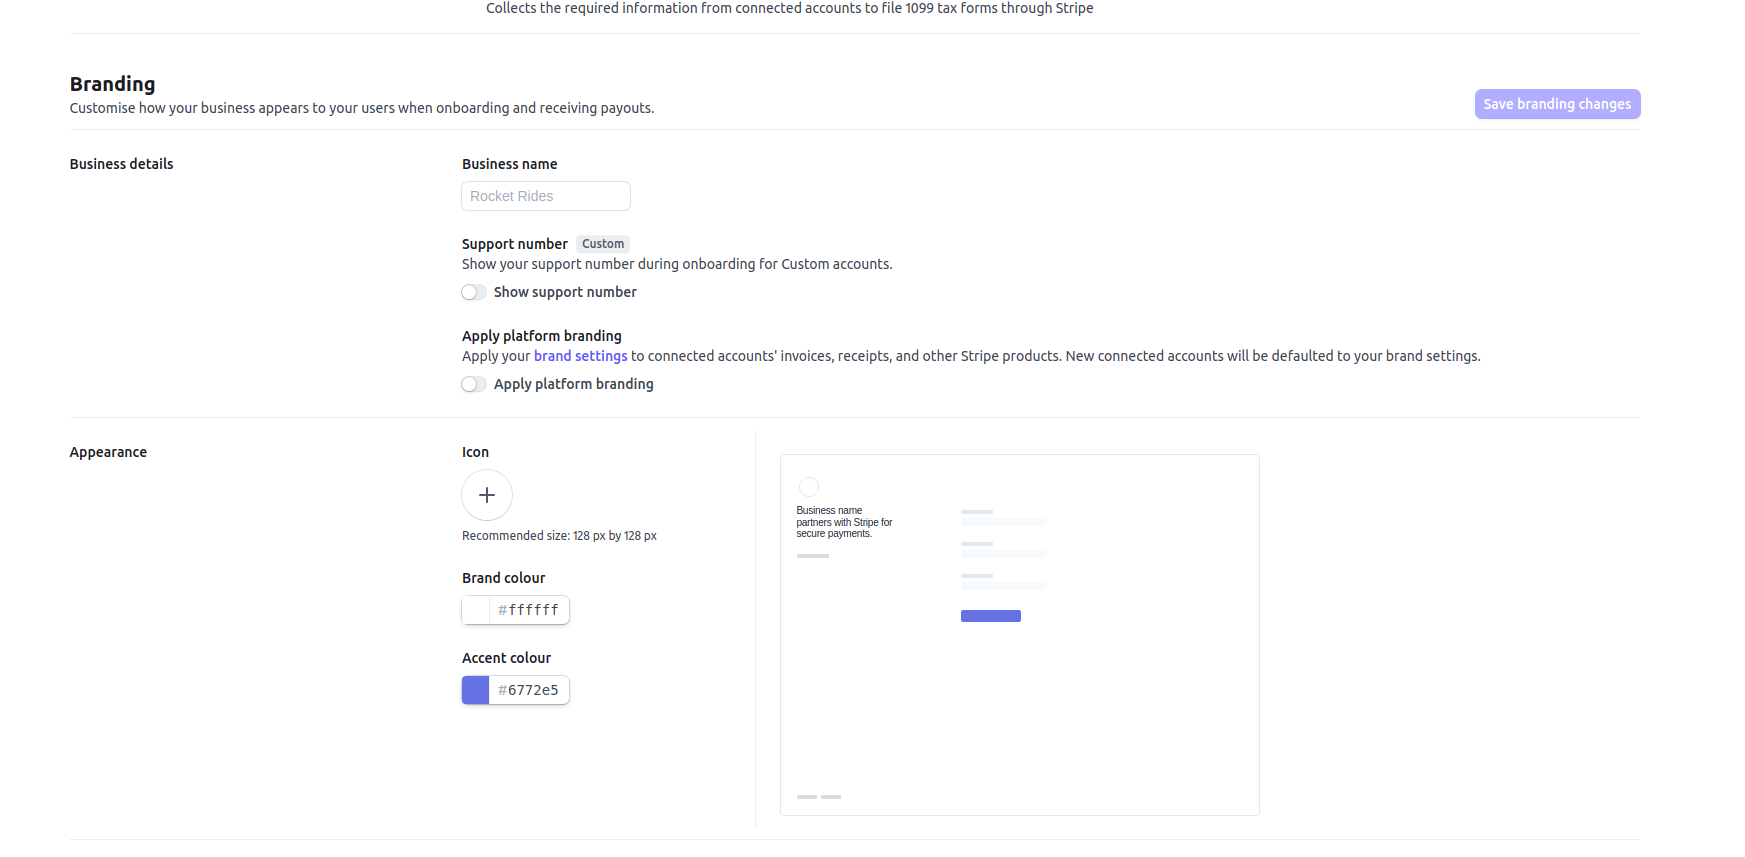Click the Appearance section label
1745x857 pixels.
[x=108, y=452]
